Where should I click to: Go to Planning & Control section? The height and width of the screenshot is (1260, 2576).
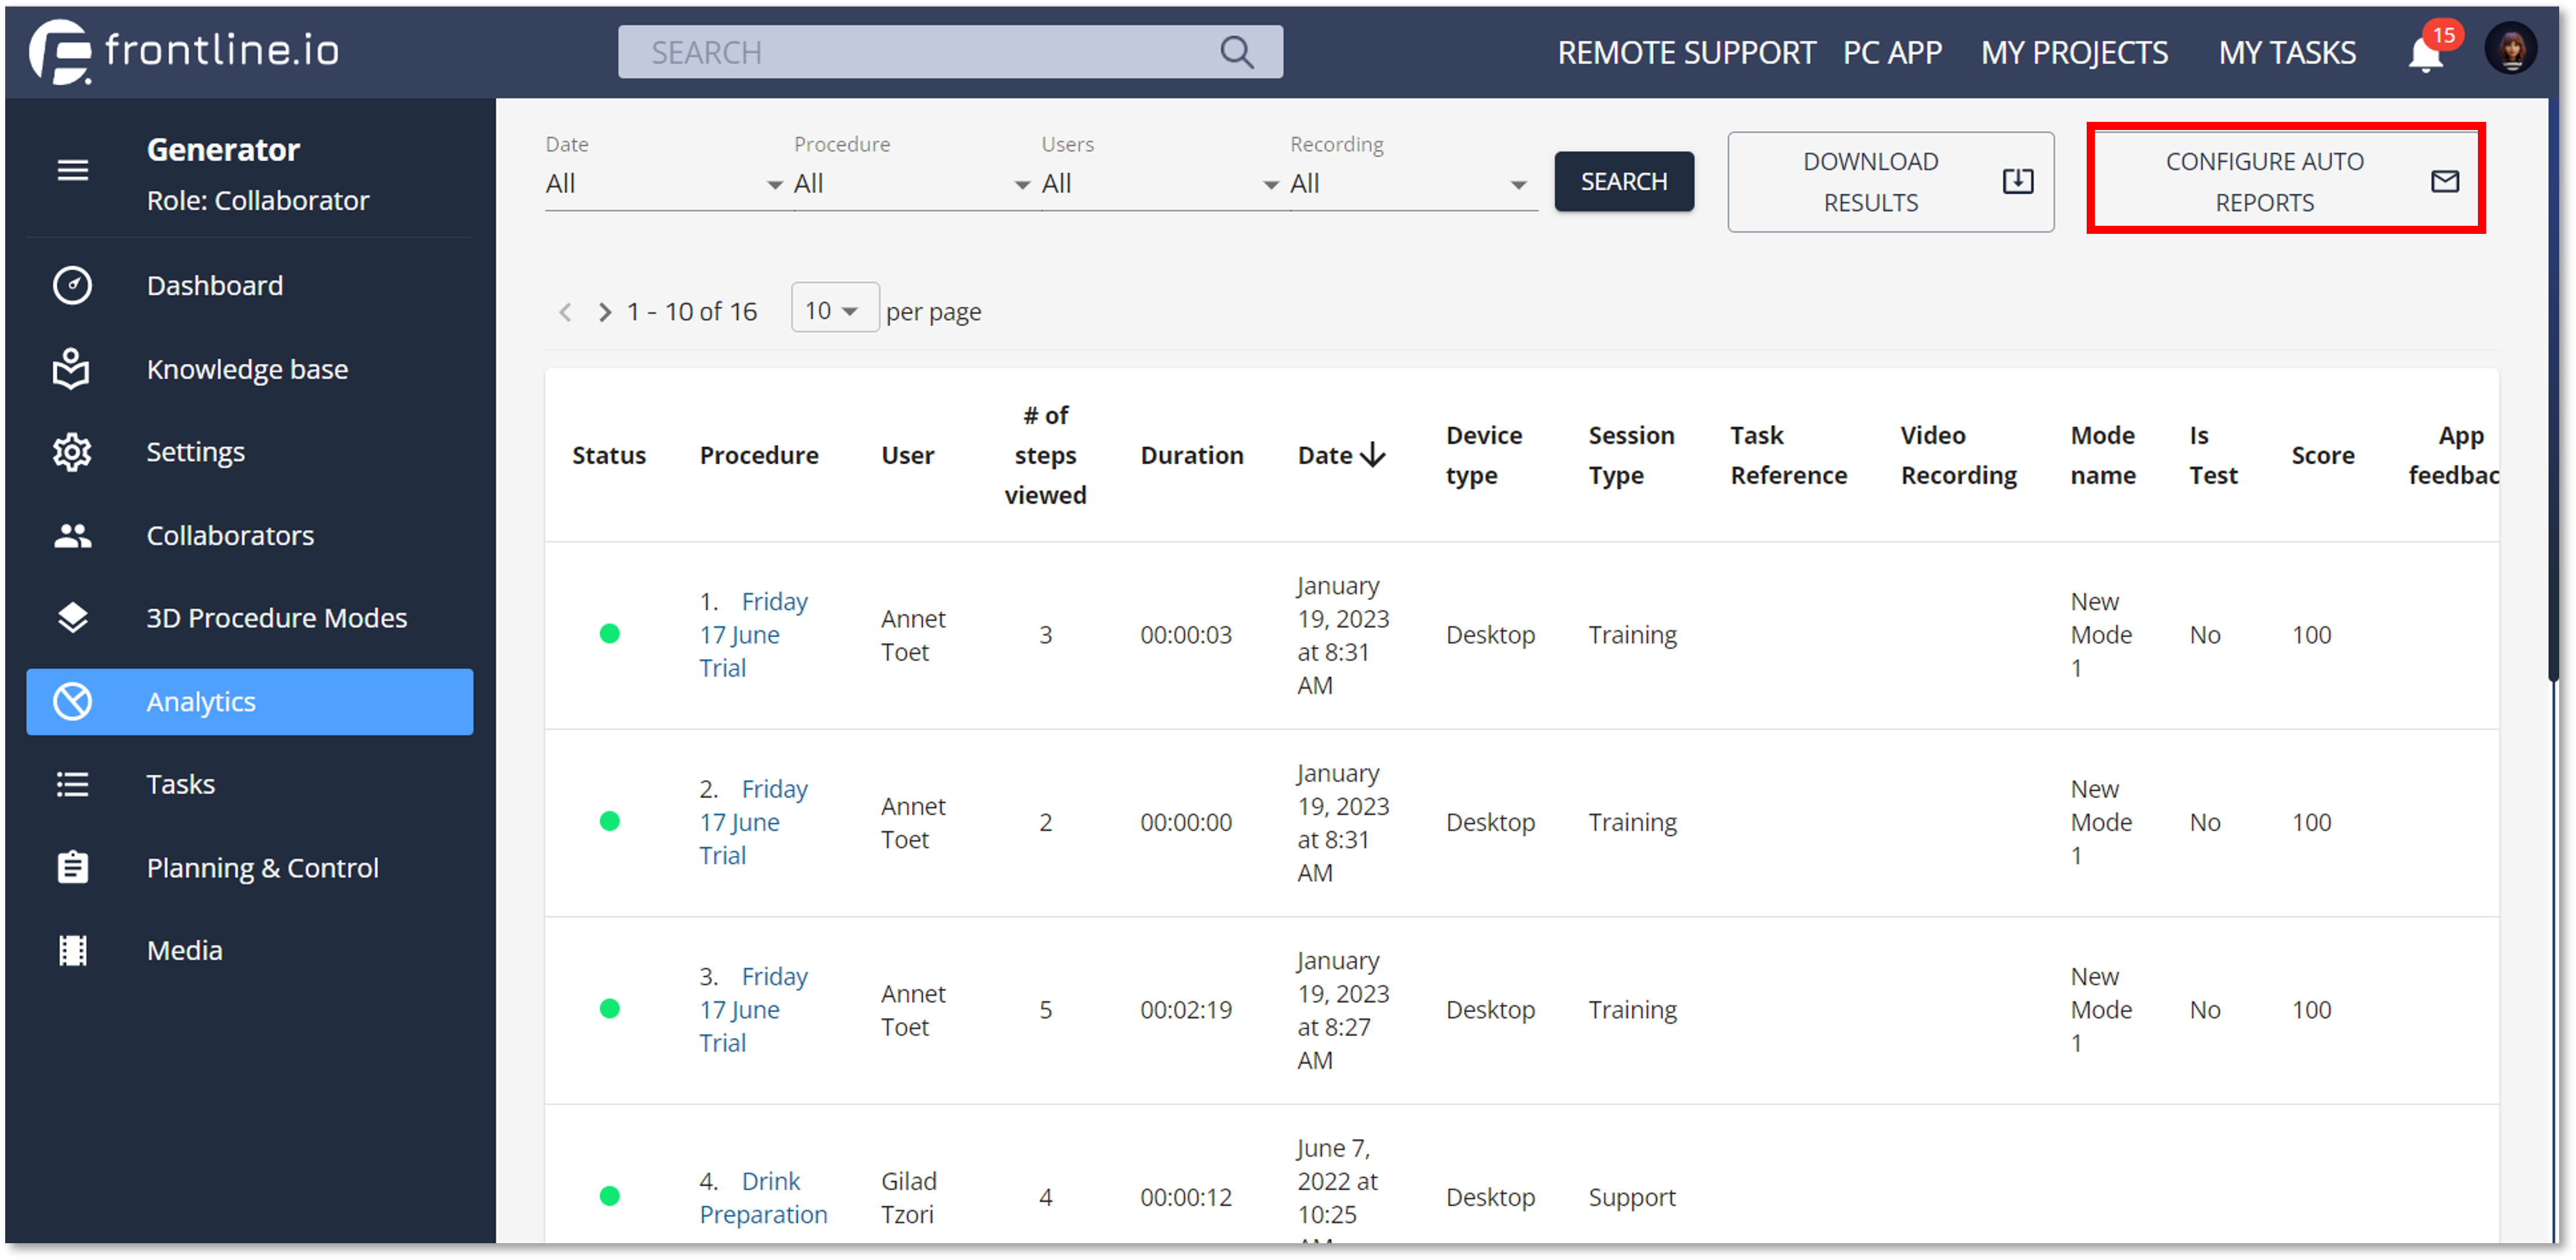pyautogui.click(x=262, y=867)
